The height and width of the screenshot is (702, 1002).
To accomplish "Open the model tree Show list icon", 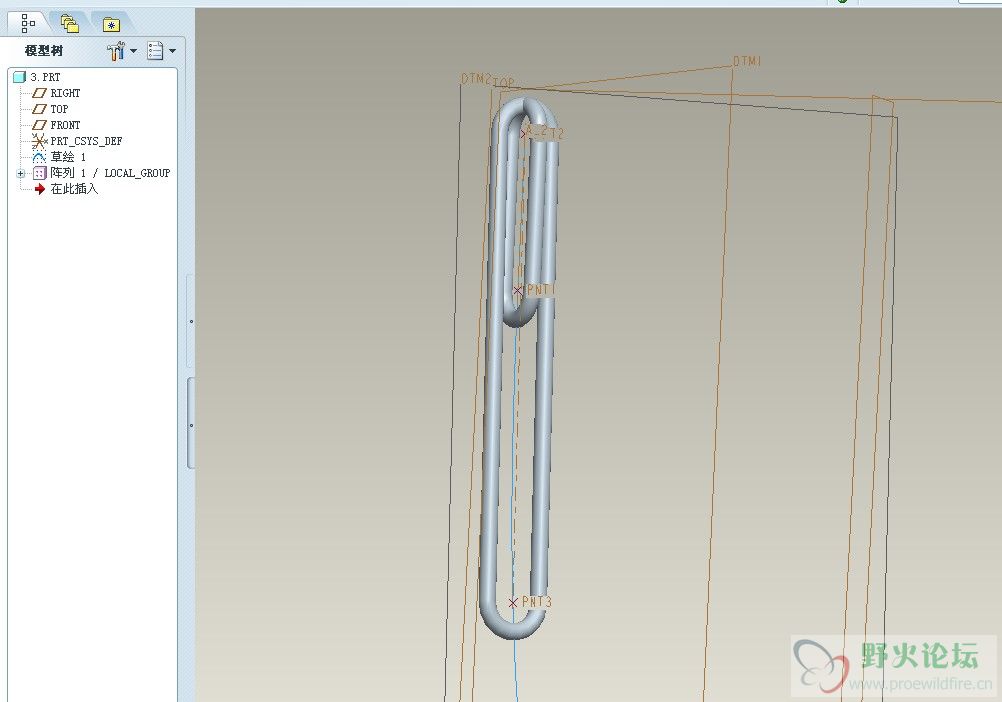I will [155, 50].
